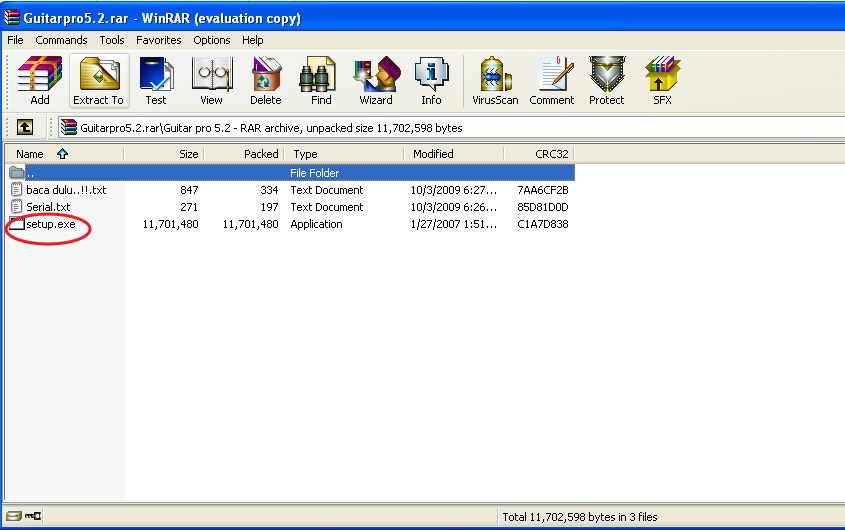The width and height of the screenshot is (845, 530).
Task: Open the Comment tool
Action: tap(552, 80)
